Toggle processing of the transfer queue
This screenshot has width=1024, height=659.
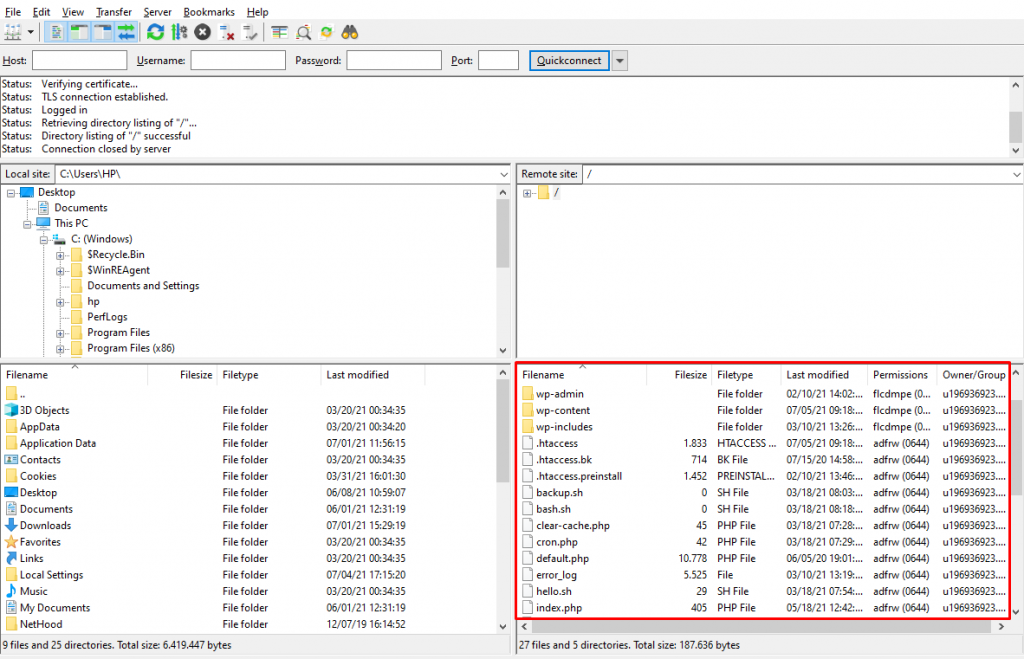(x=177, y=31)
